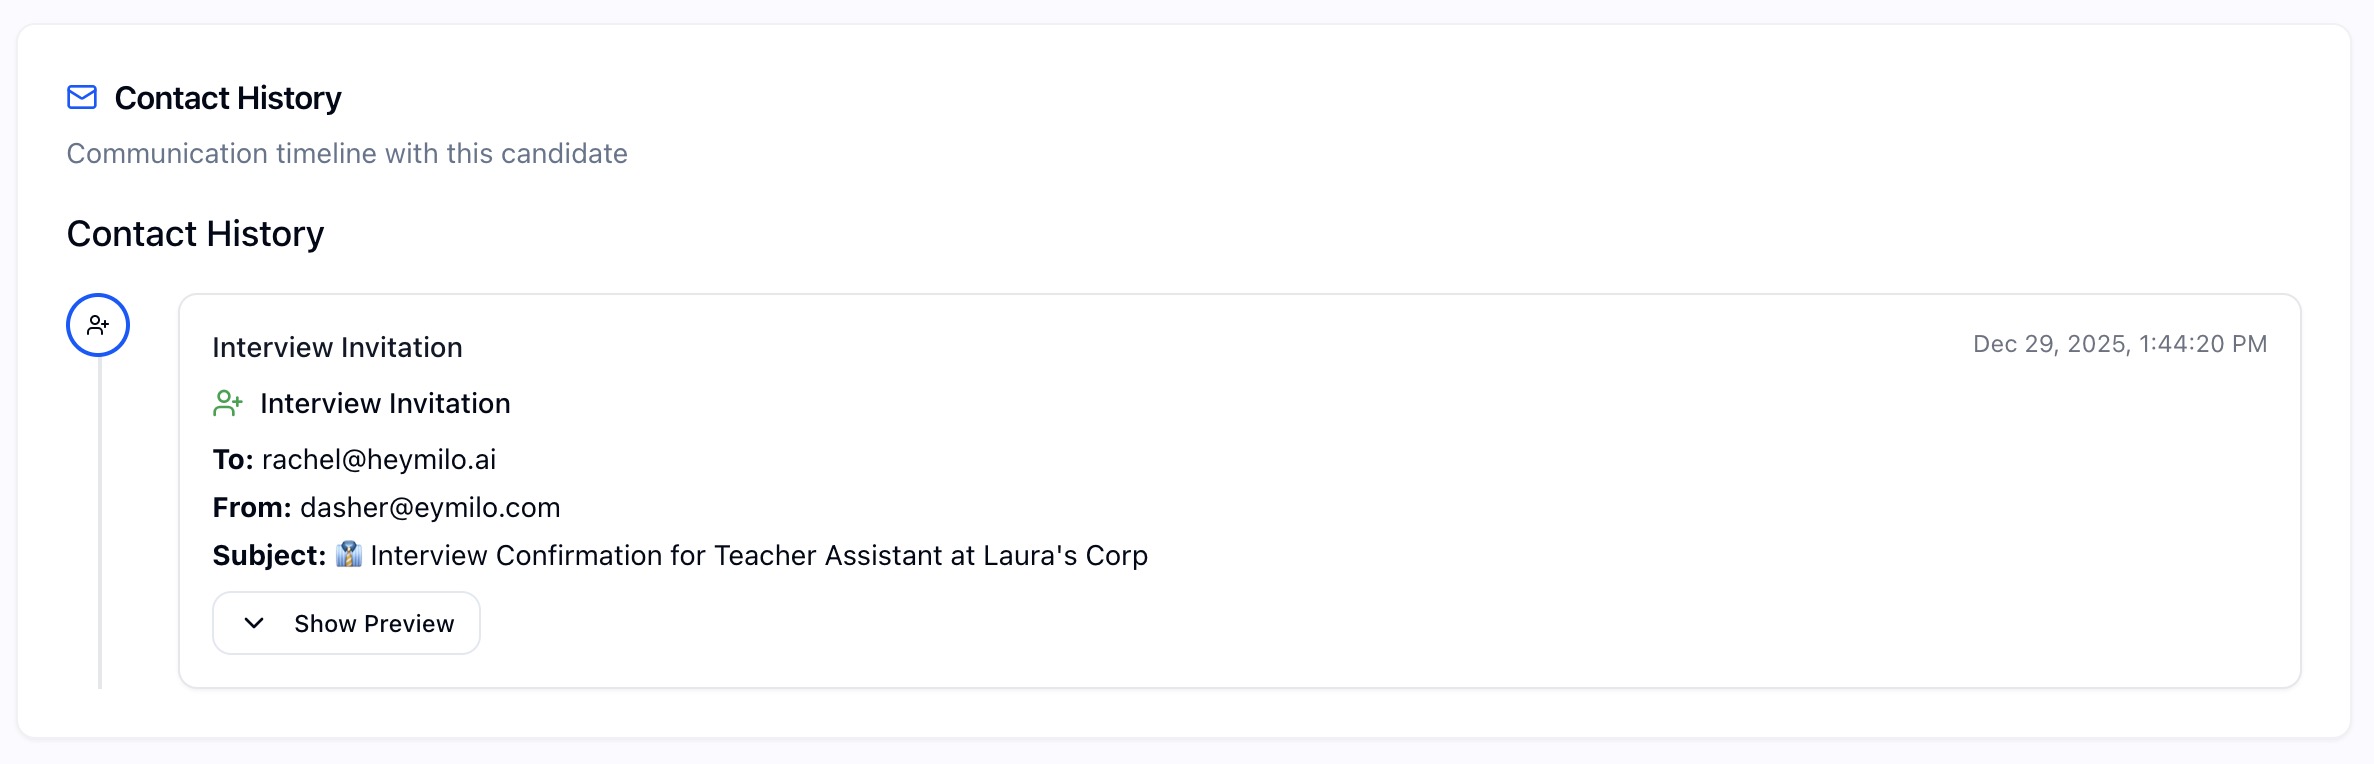Click the circled add-user timeline marker
2374x764 pixels.
tap(98, 325)
